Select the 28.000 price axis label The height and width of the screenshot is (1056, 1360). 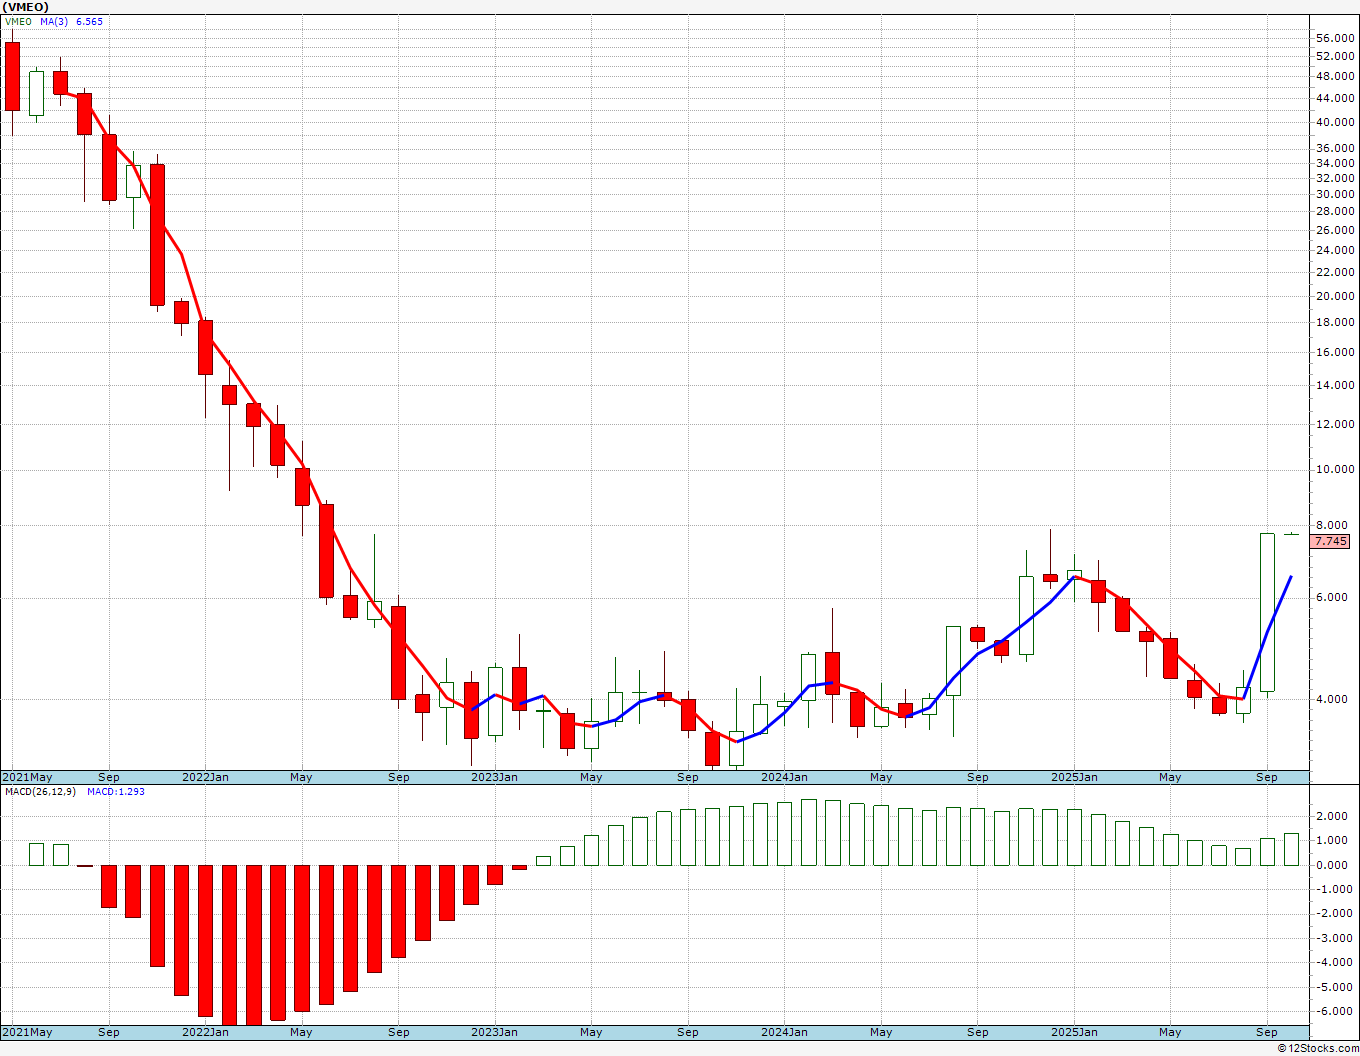1336,211
